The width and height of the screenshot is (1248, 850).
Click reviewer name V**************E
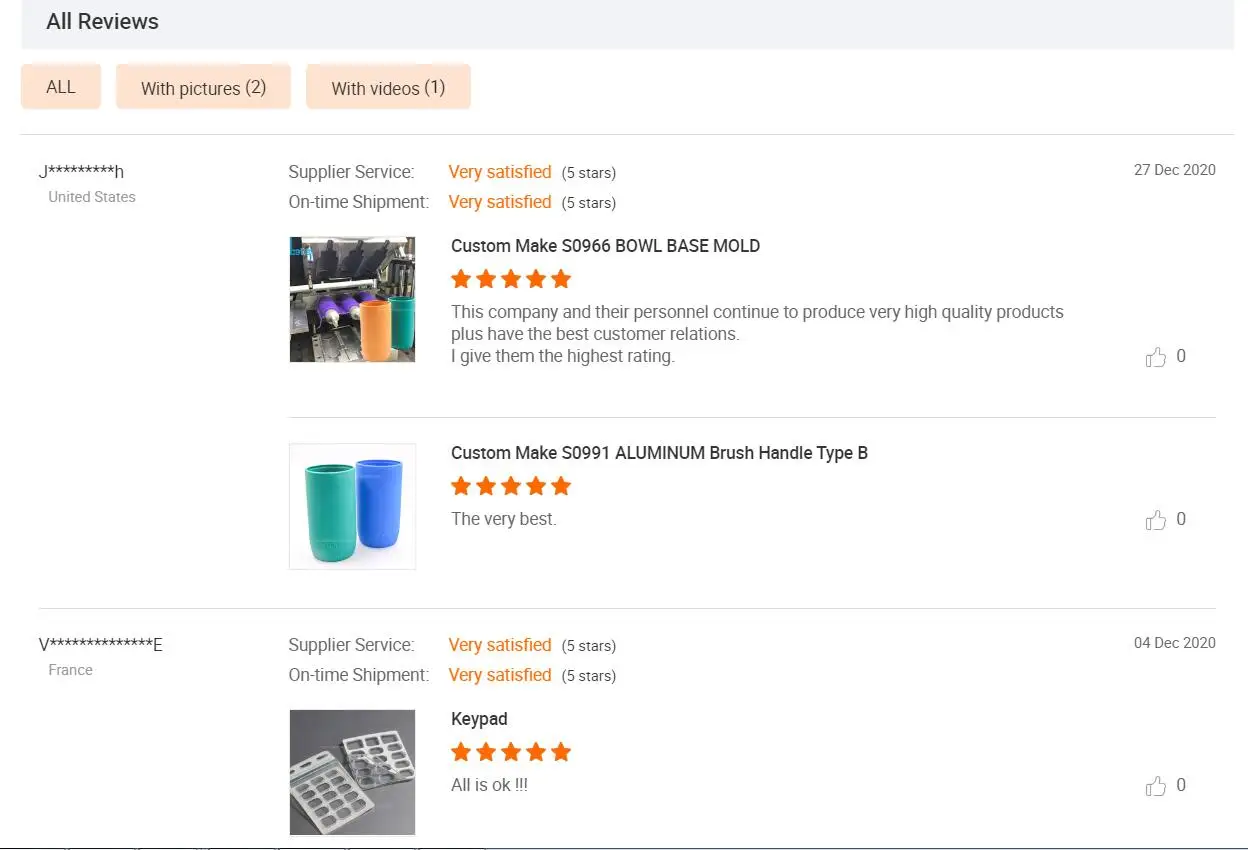coord(100,644)
